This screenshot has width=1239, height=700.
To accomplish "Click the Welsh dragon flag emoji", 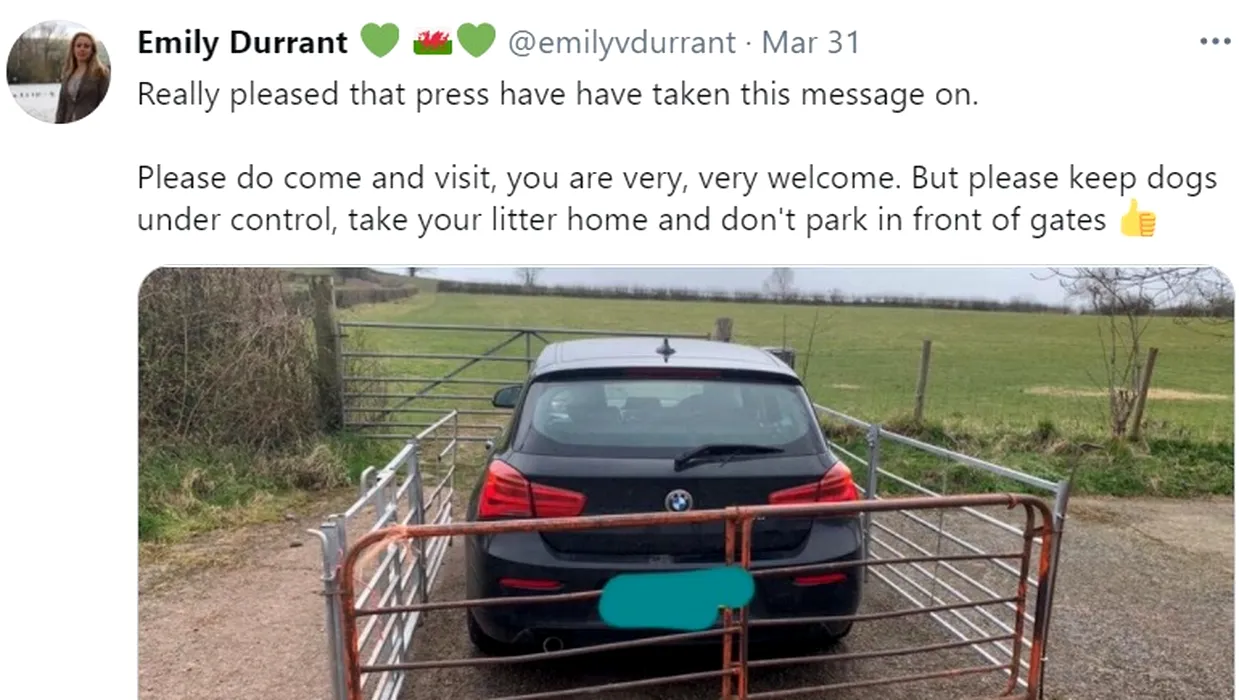I will [433, 42].
